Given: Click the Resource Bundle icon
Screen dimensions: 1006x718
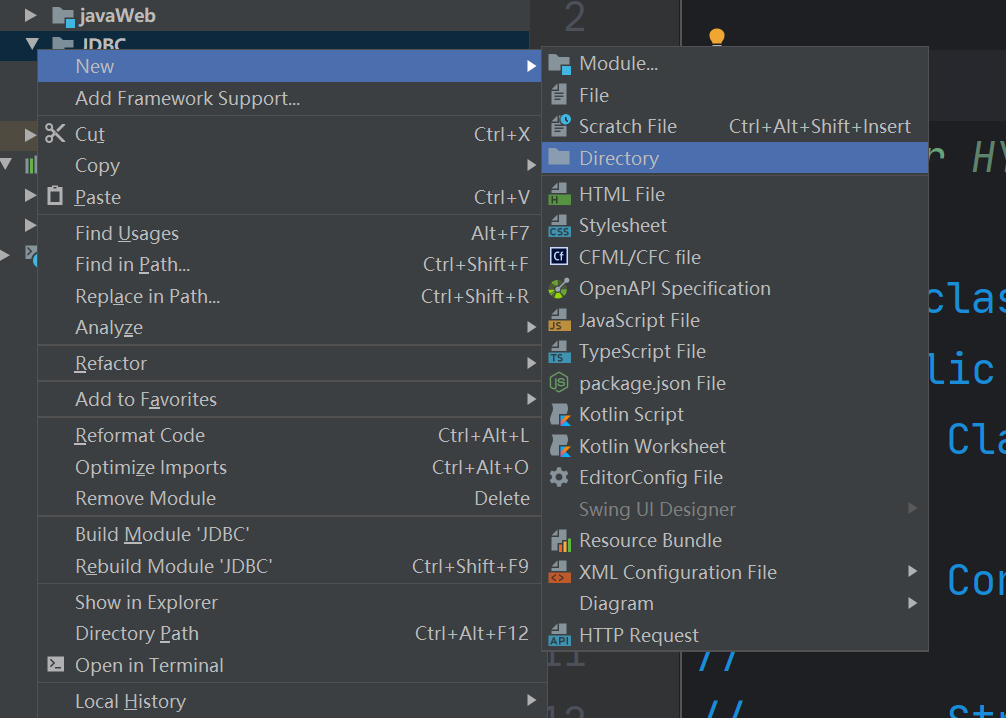Looking at the screenshot, I should 559,541.
